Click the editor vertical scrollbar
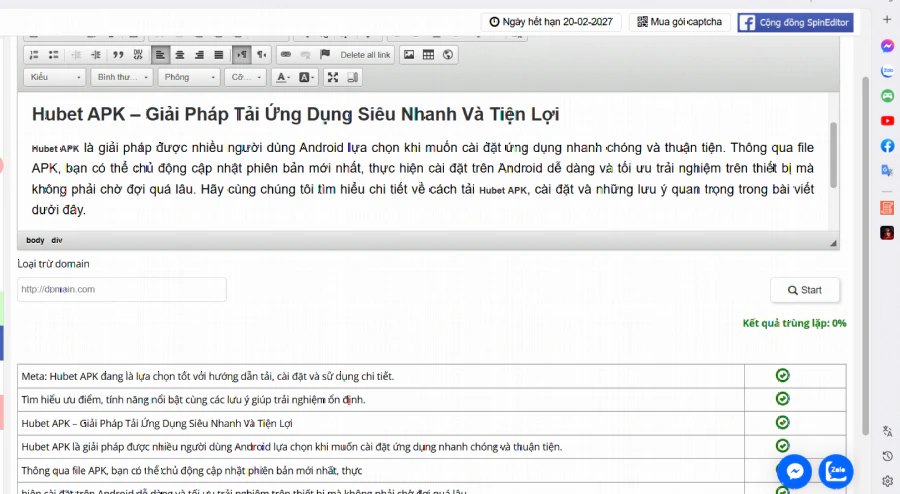Screen dimensions: 900x494 click(833, 155)
